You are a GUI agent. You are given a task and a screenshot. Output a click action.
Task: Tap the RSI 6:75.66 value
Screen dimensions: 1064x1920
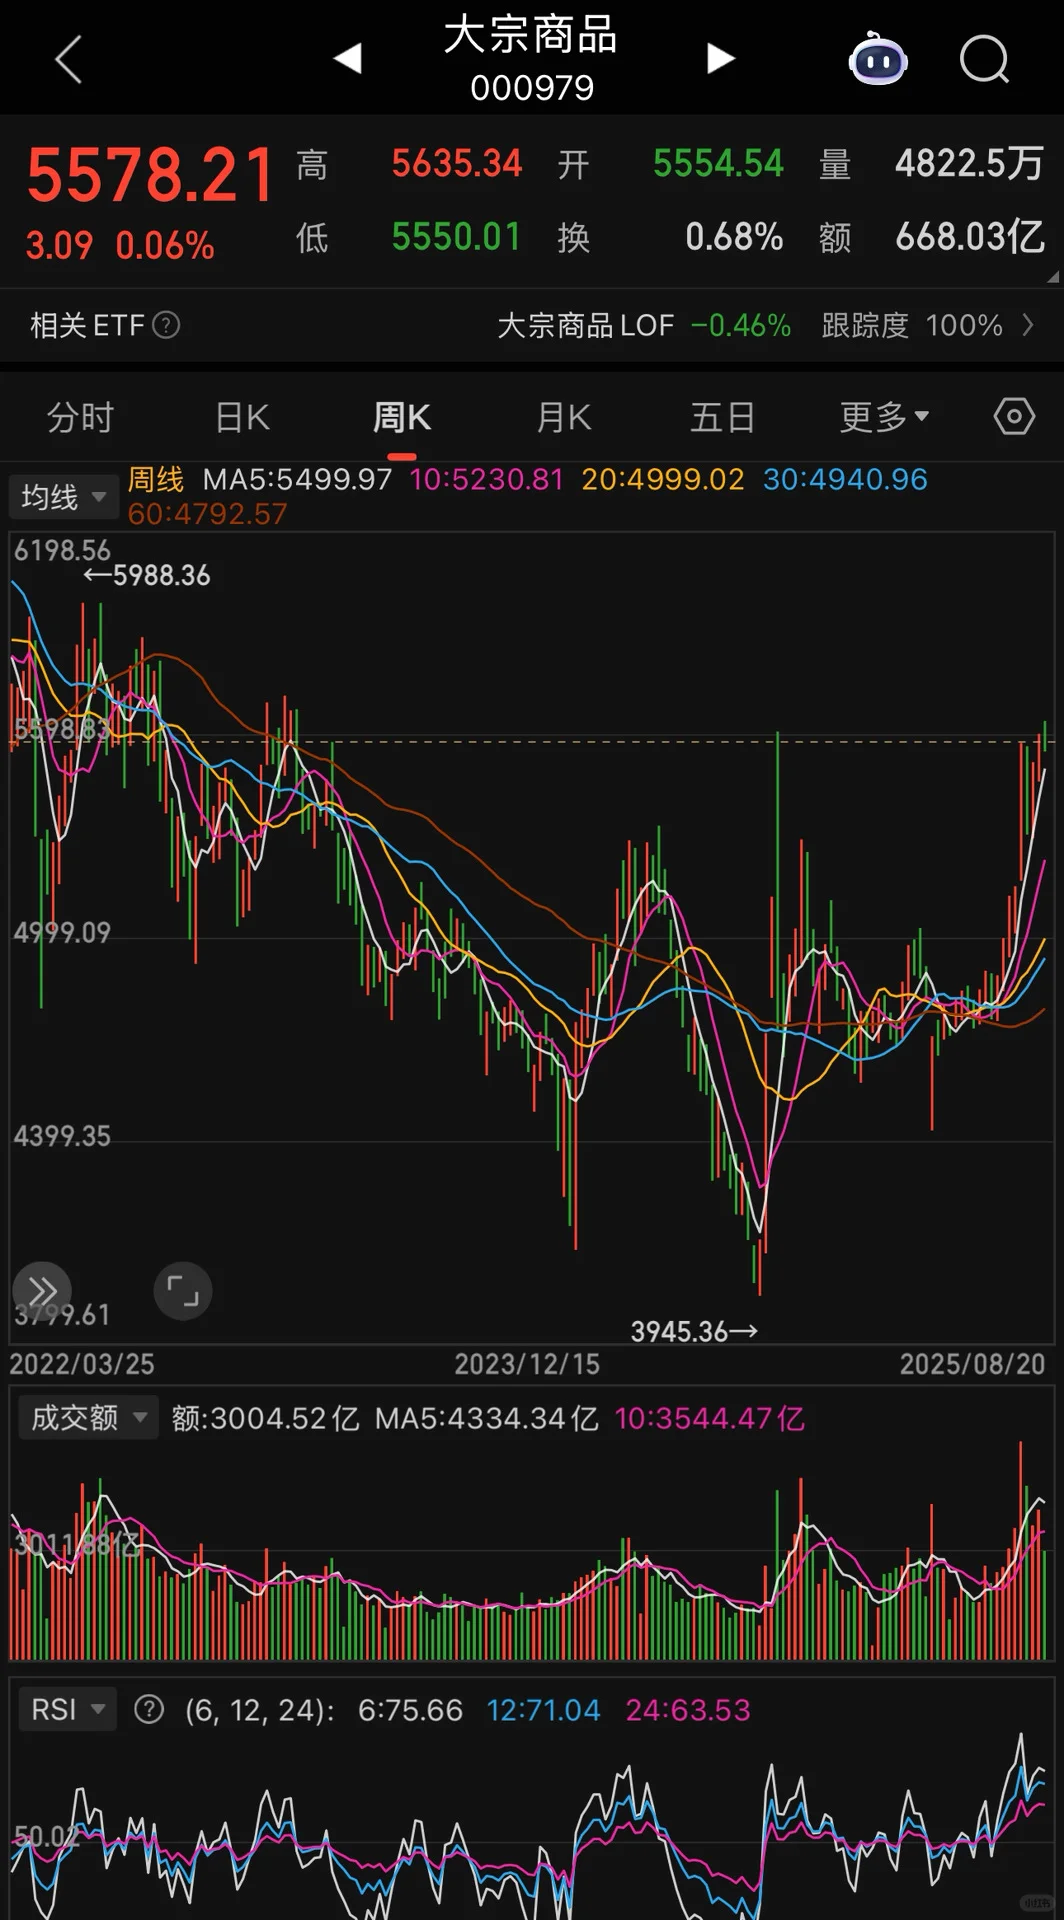coord(410,1710)
